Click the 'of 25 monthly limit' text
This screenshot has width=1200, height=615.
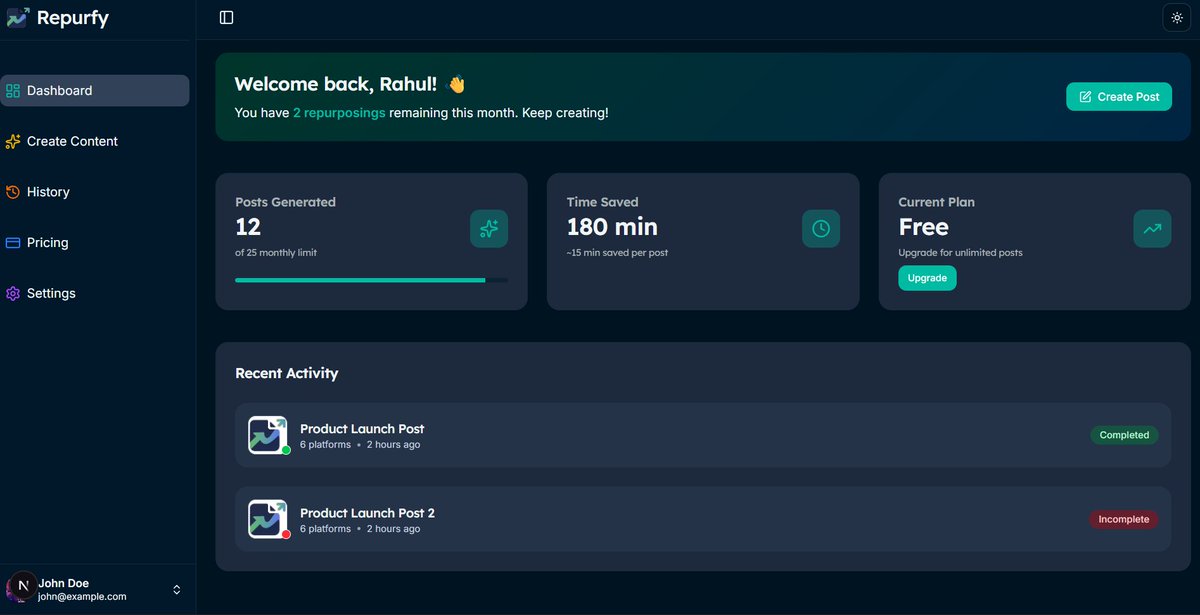tap(276, 253)
